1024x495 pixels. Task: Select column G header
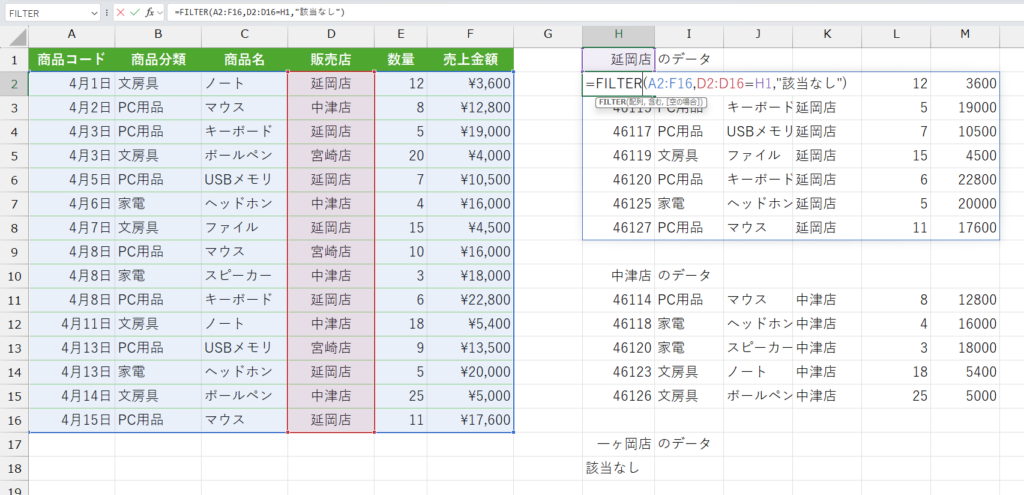pos(548,36)
